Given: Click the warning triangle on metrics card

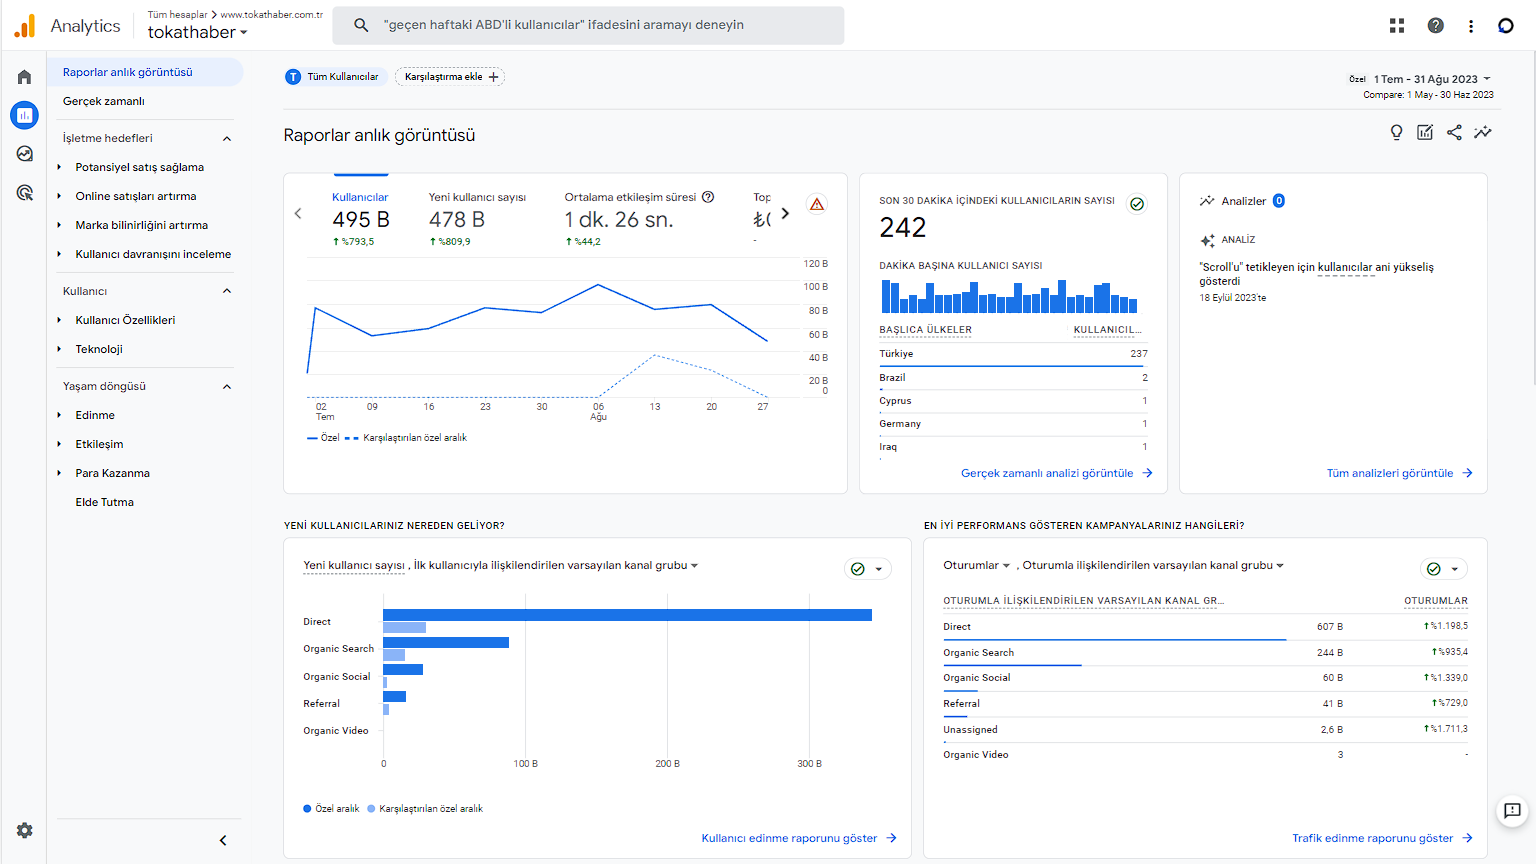Looking at the screenshot, I should point(817,204).
